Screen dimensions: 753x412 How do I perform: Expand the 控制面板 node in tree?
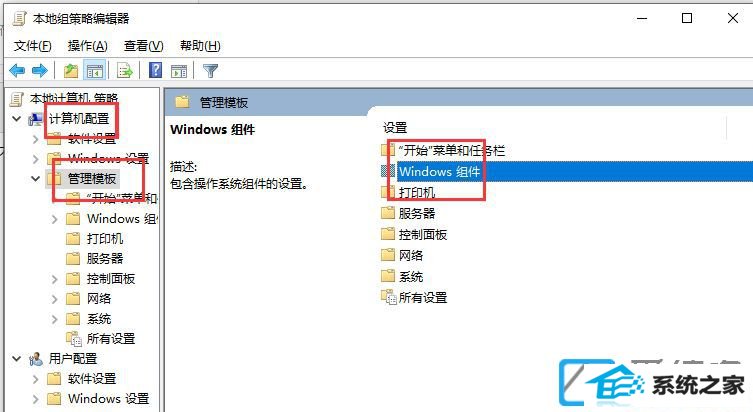tap(54, 279)
